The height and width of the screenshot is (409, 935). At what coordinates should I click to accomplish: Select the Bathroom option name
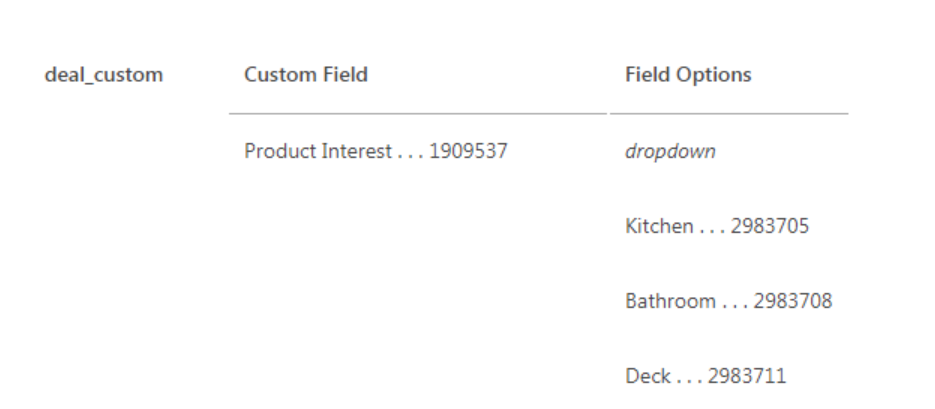pyautogui.click(x=667, y=301)
